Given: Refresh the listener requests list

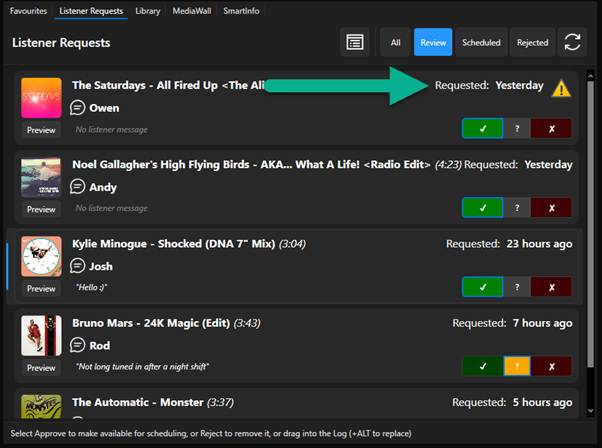Looking at the screenshot, I should (x=572, y=42).
